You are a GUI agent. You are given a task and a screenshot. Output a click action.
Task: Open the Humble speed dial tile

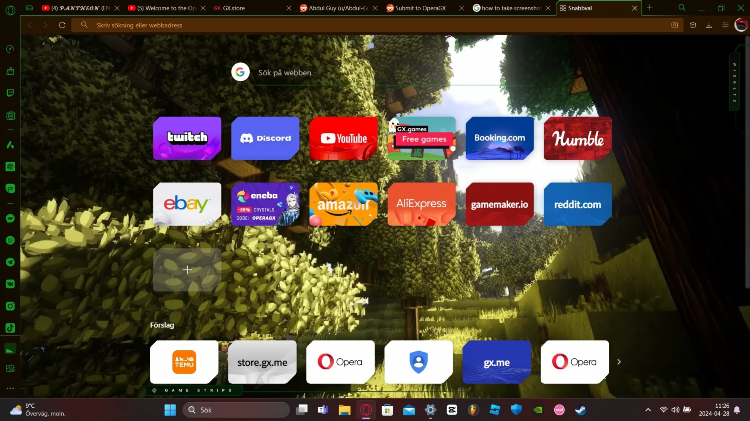click(x=578, y=138)
